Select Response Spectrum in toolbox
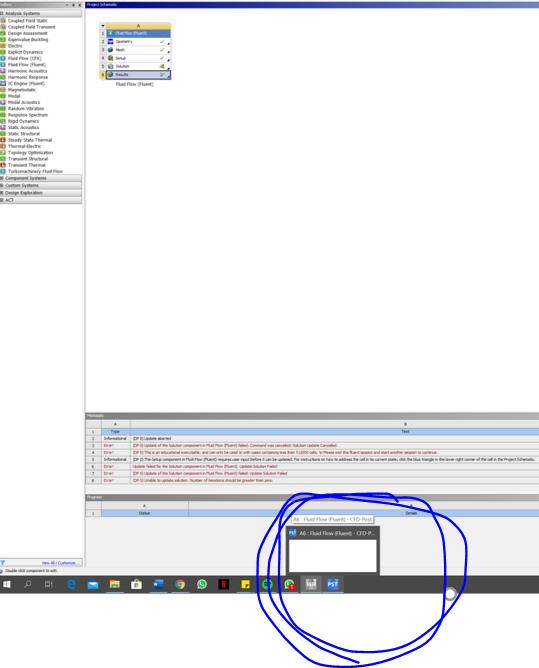 (x=28, y=115)
